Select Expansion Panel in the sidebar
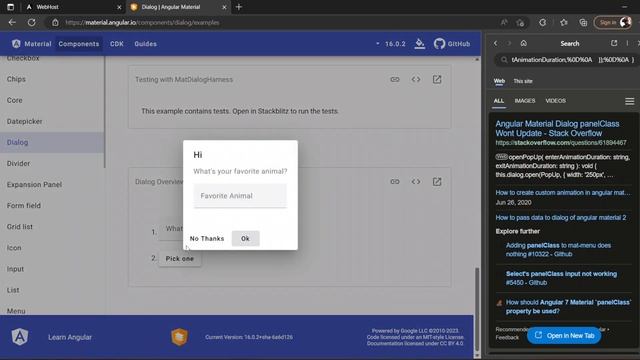The image size is (640, 360). coord(52,184)
